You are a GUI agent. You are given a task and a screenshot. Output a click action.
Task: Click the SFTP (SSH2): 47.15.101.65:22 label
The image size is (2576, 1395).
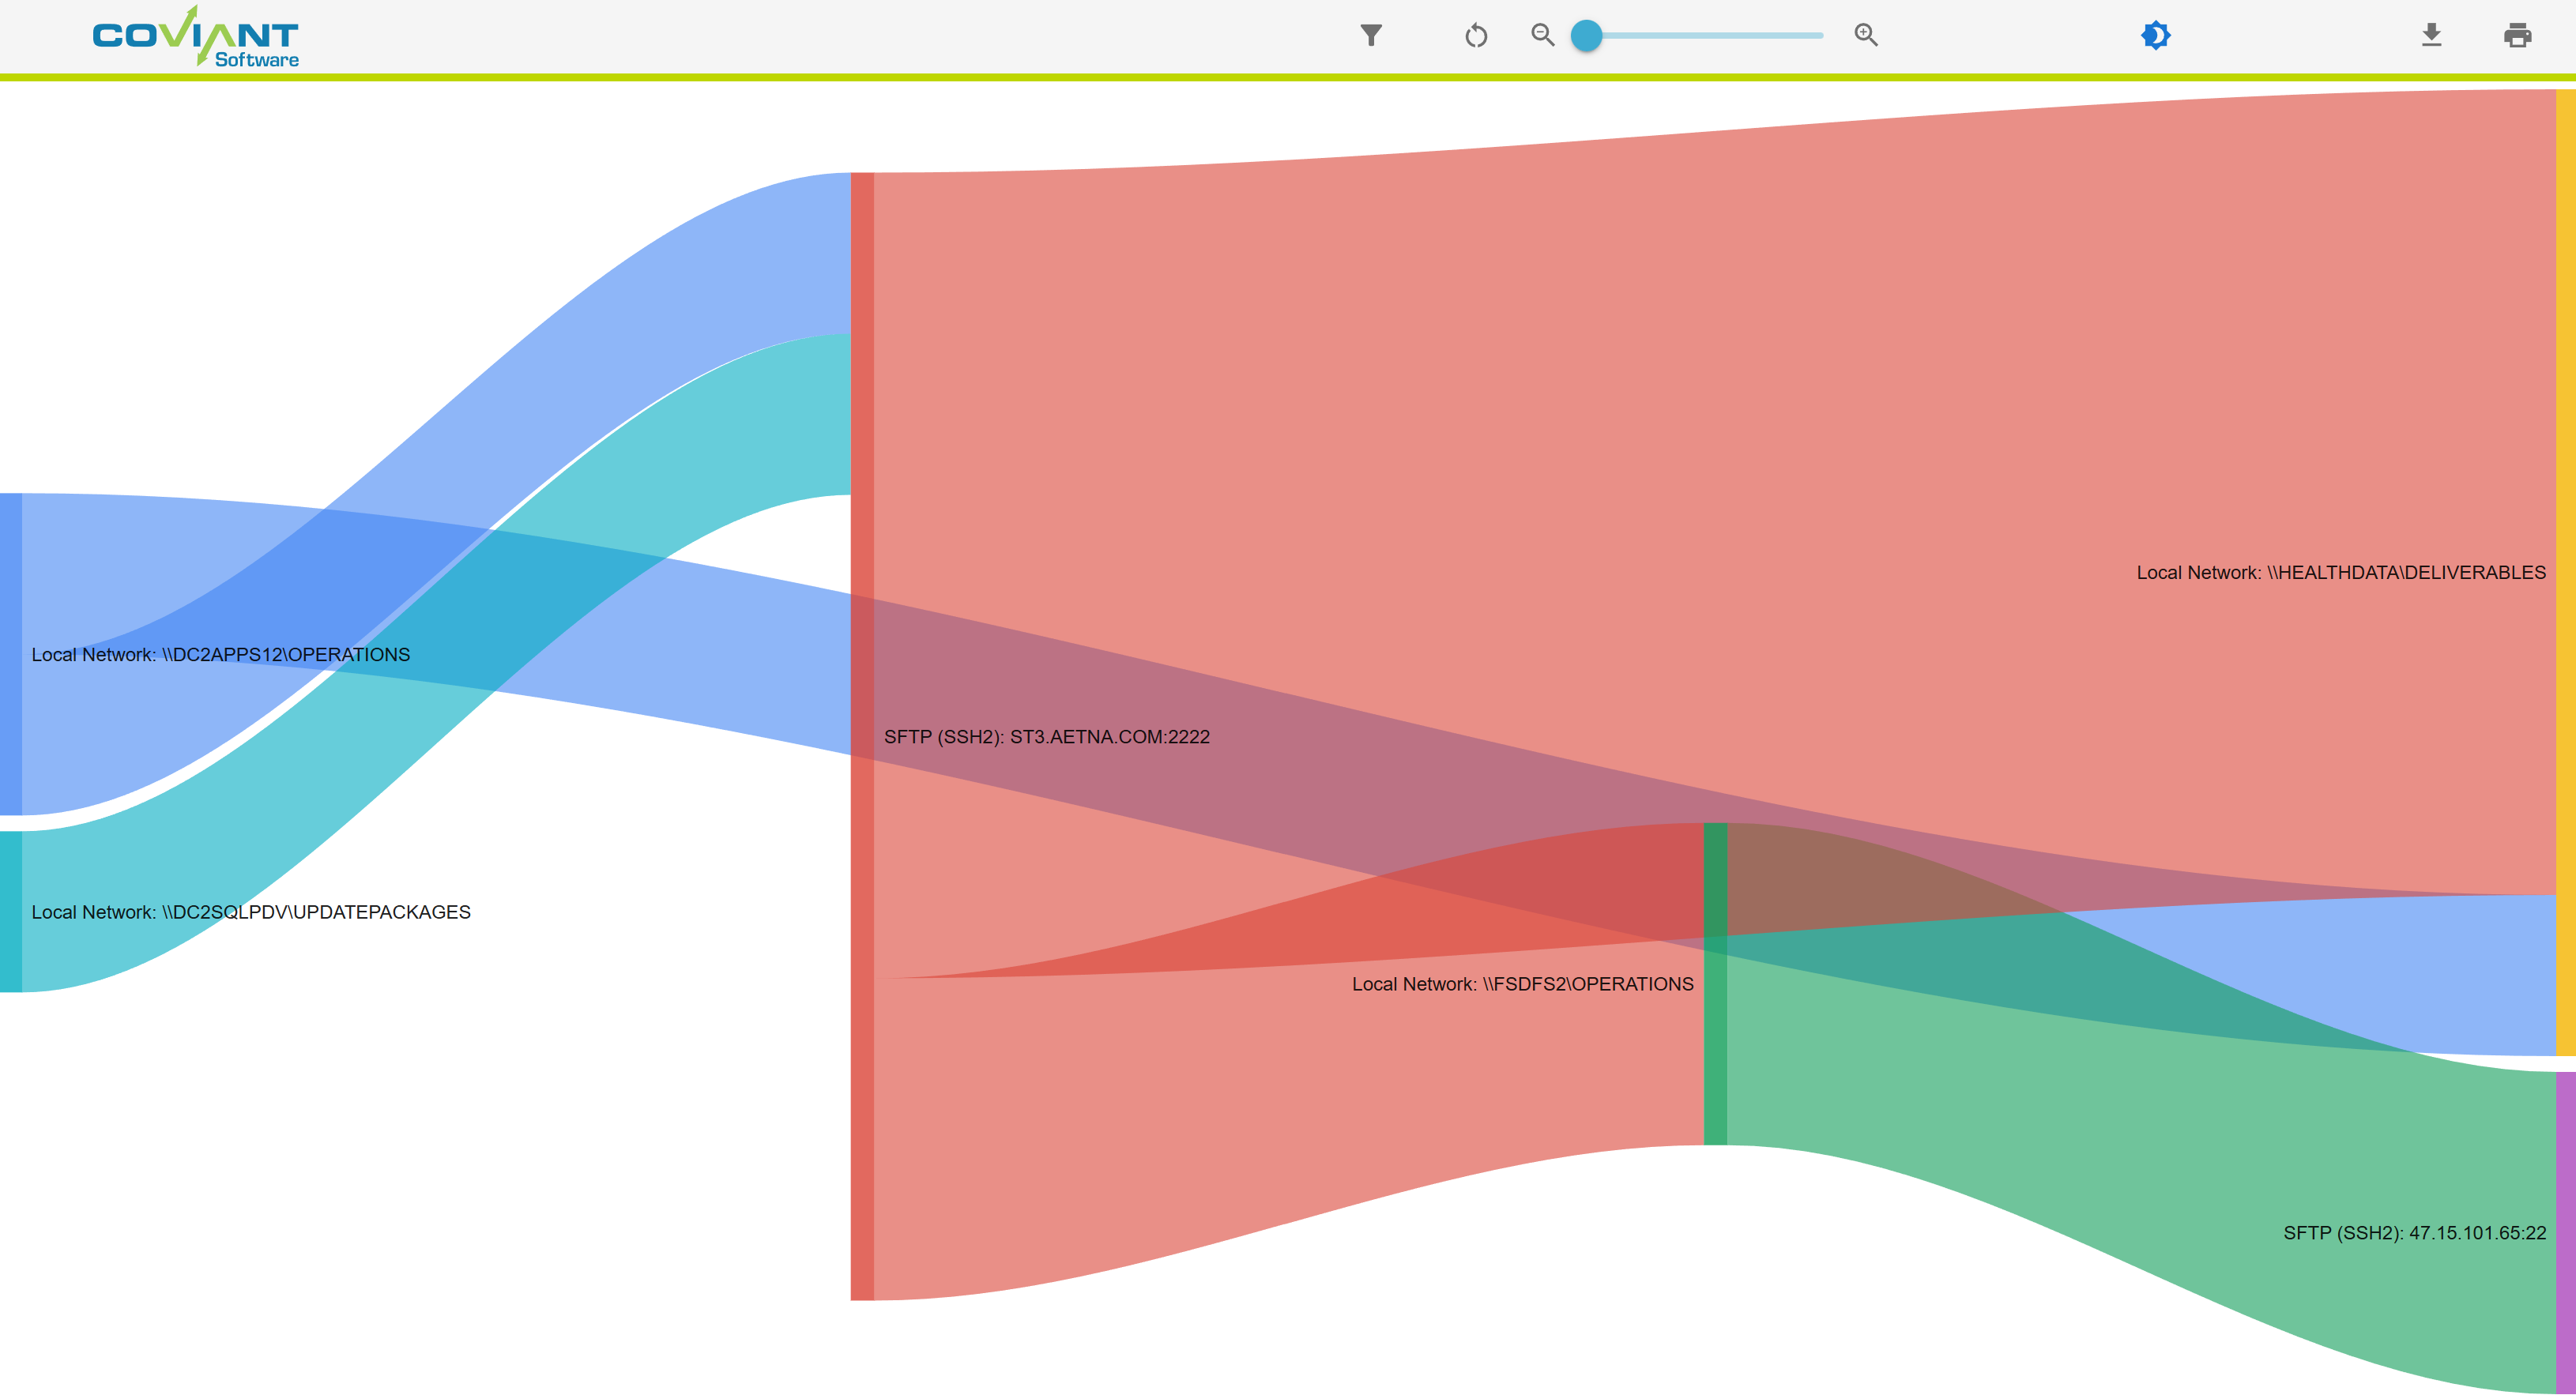[2414, 1233]
